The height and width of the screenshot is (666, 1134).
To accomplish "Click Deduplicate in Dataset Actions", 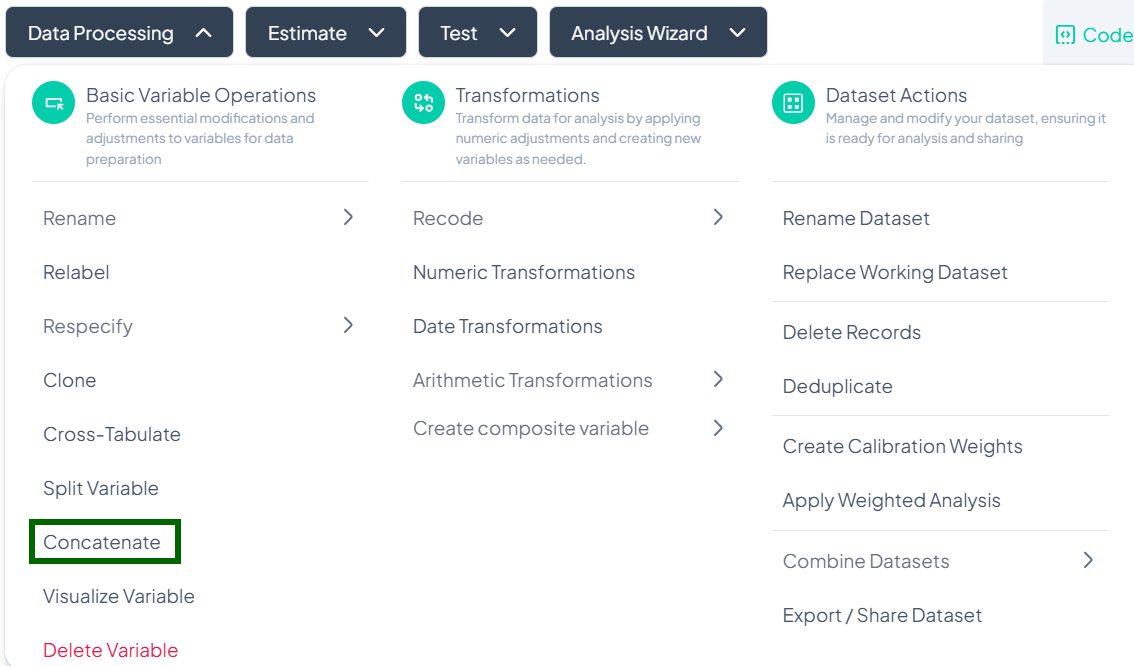I will pyautogui.click(x=837, y=386).
